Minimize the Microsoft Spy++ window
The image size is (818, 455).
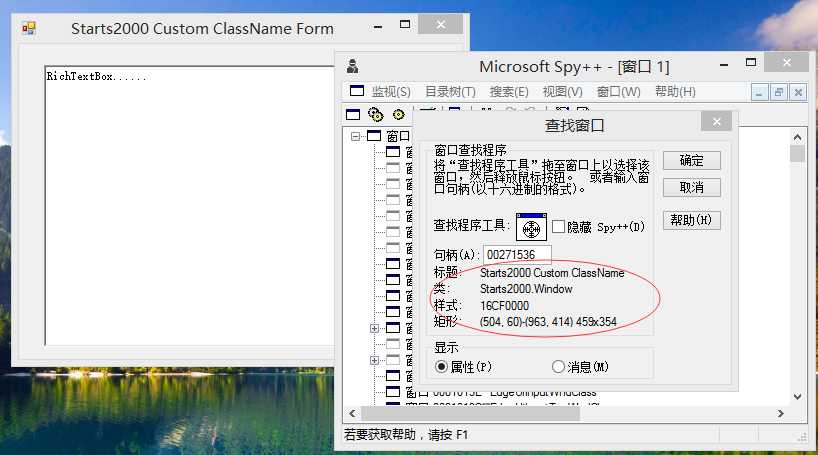(724, 65)
